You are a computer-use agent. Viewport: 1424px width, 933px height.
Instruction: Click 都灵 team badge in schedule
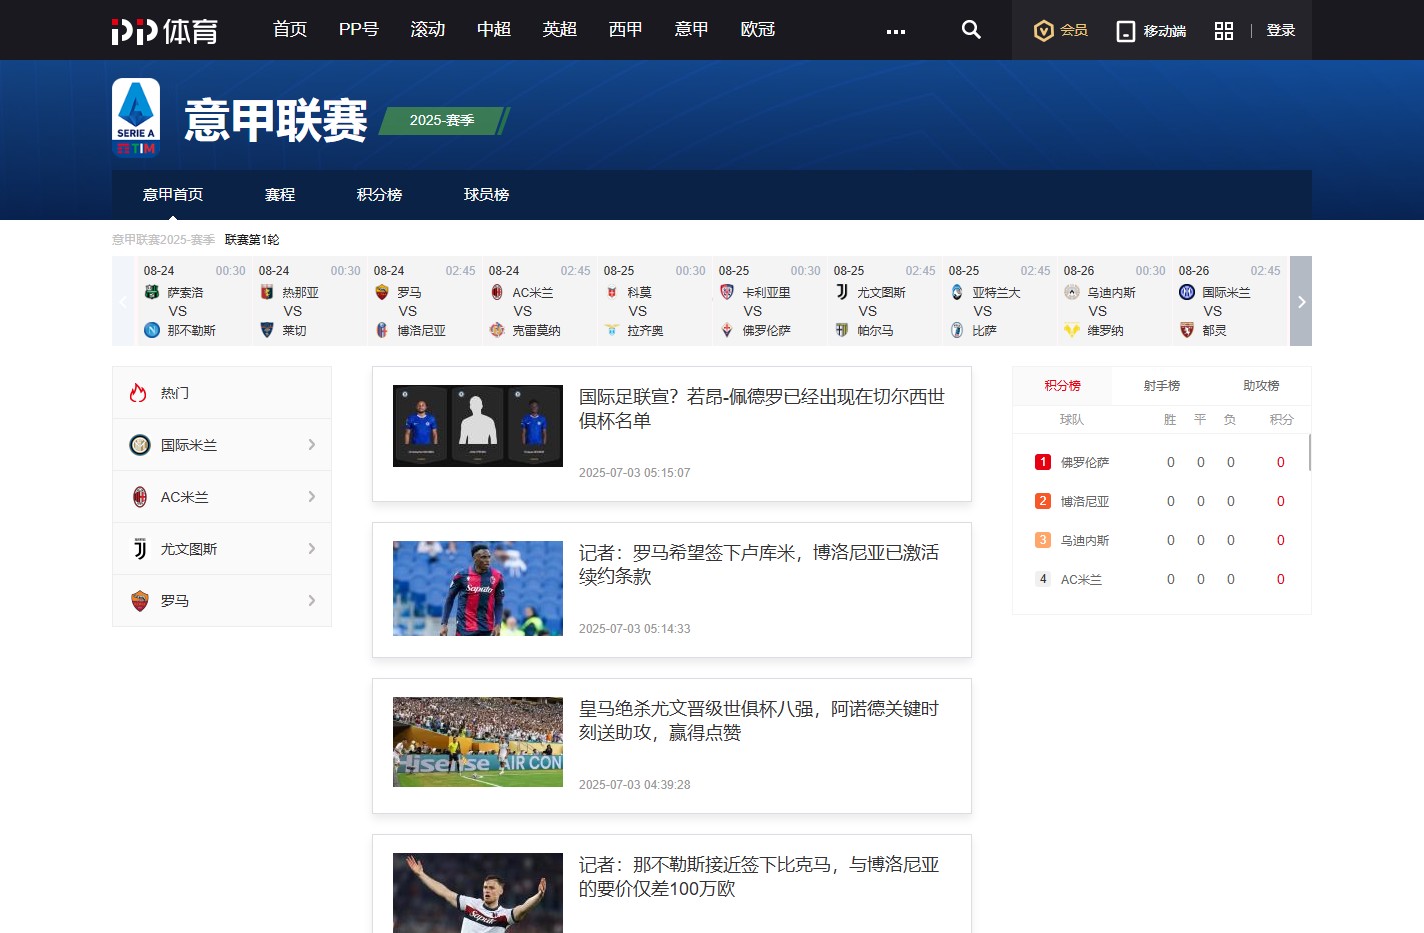[x=1187, y=330]
